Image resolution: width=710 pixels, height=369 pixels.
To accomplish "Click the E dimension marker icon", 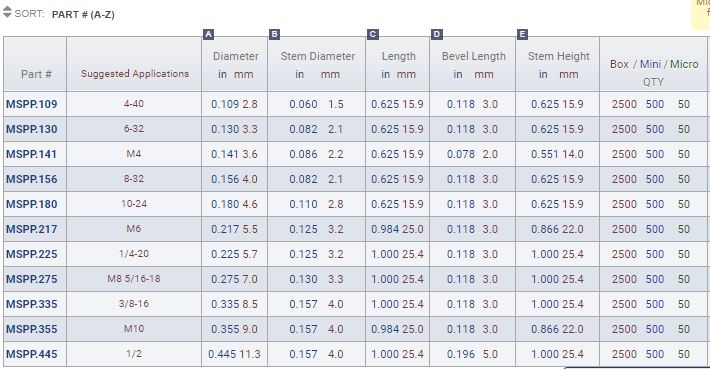I will [522, 34].
